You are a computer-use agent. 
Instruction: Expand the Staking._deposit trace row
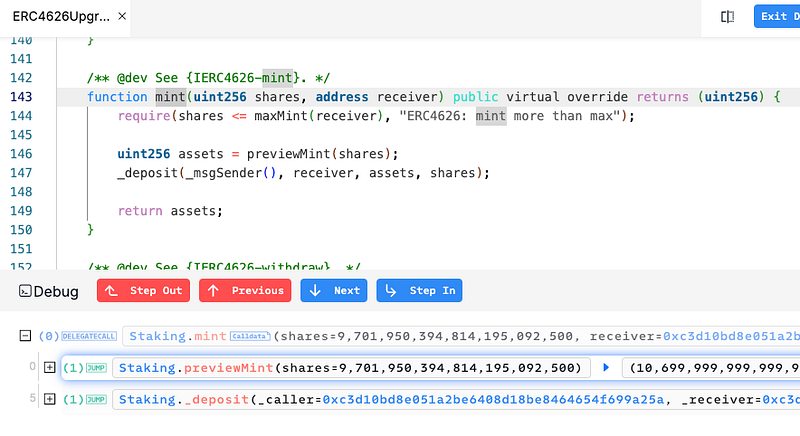tap(49, 400)
